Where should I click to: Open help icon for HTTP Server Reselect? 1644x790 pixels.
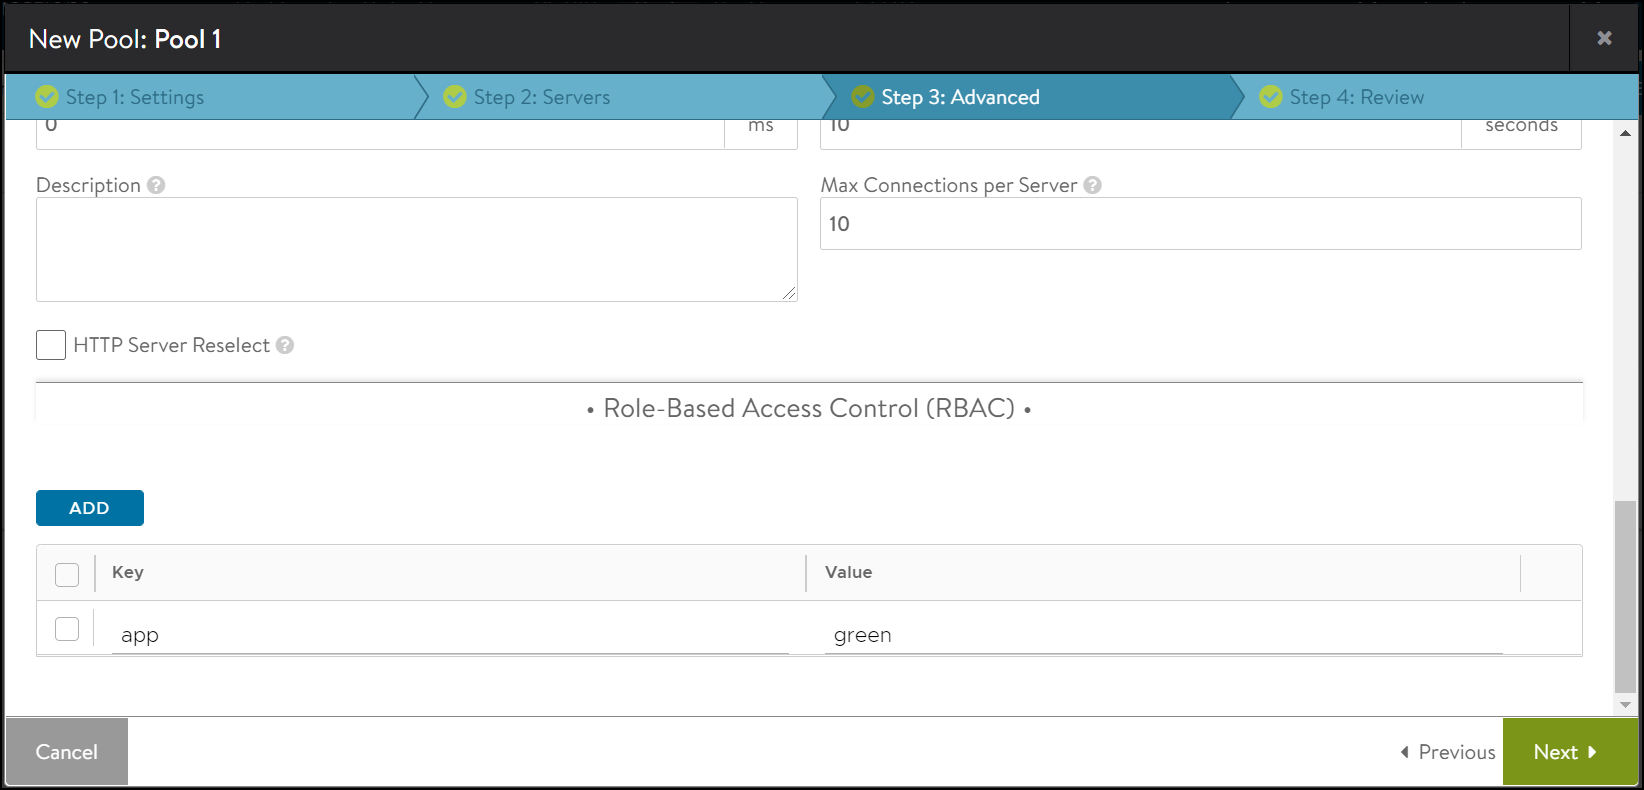pos(285,345)
